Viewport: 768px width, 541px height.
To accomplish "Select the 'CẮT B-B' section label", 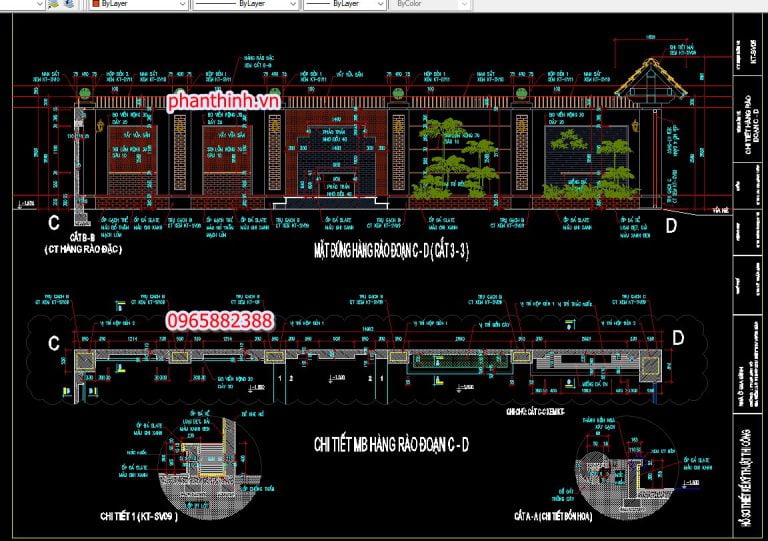I will [82, 238].
